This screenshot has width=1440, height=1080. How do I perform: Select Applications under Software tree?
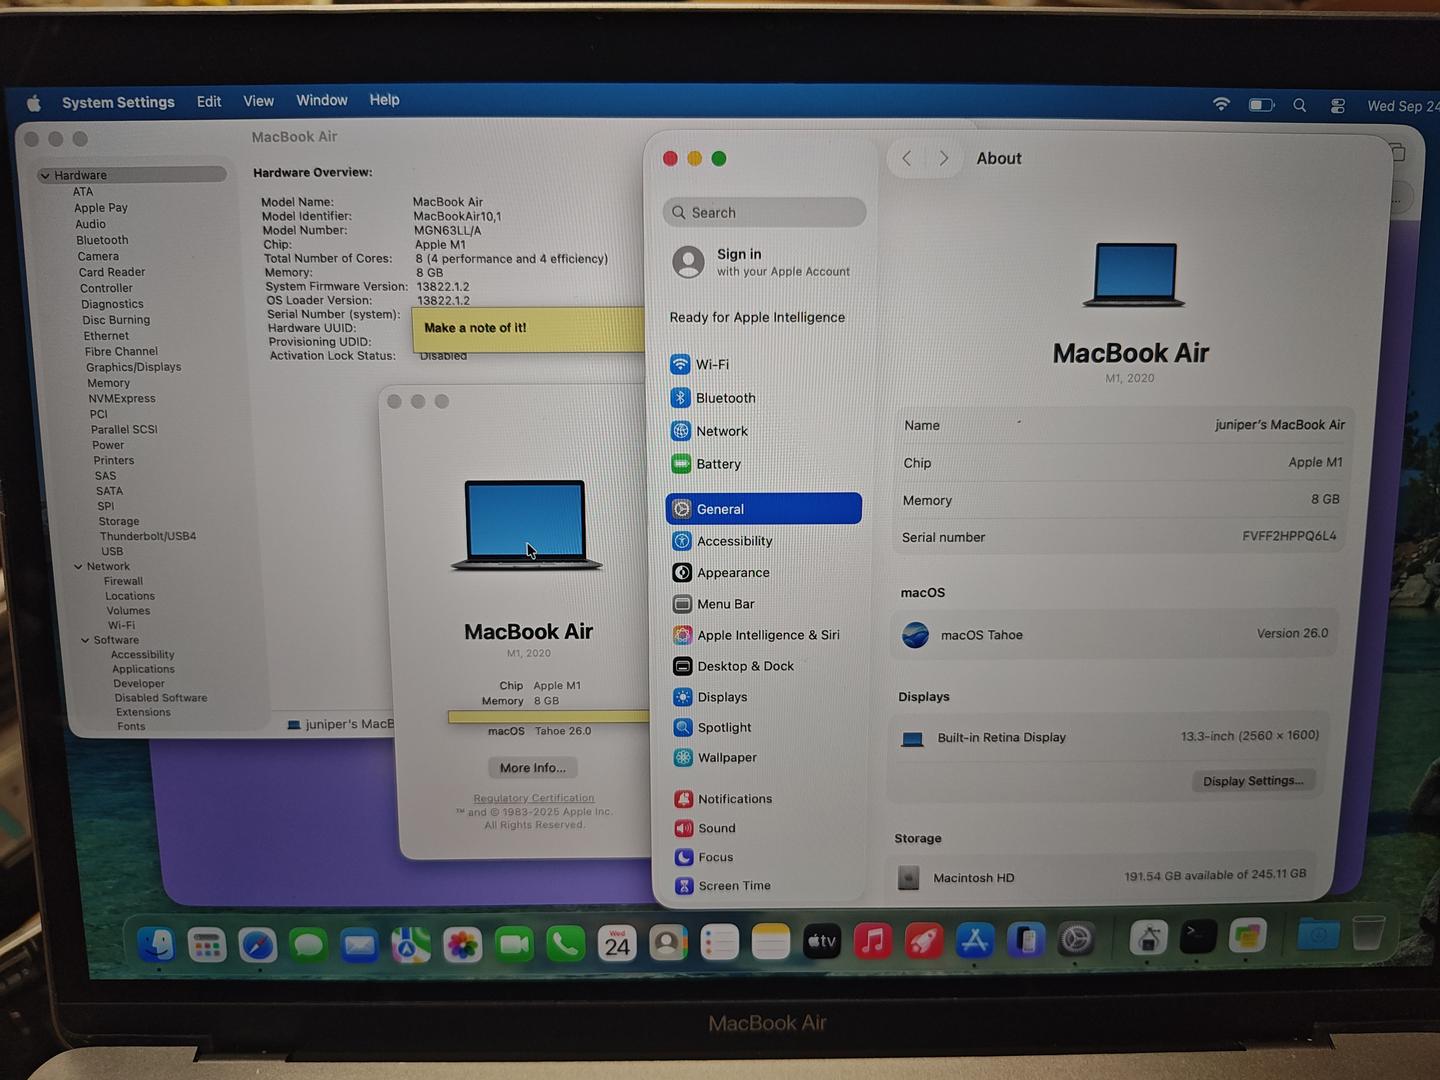143,669
